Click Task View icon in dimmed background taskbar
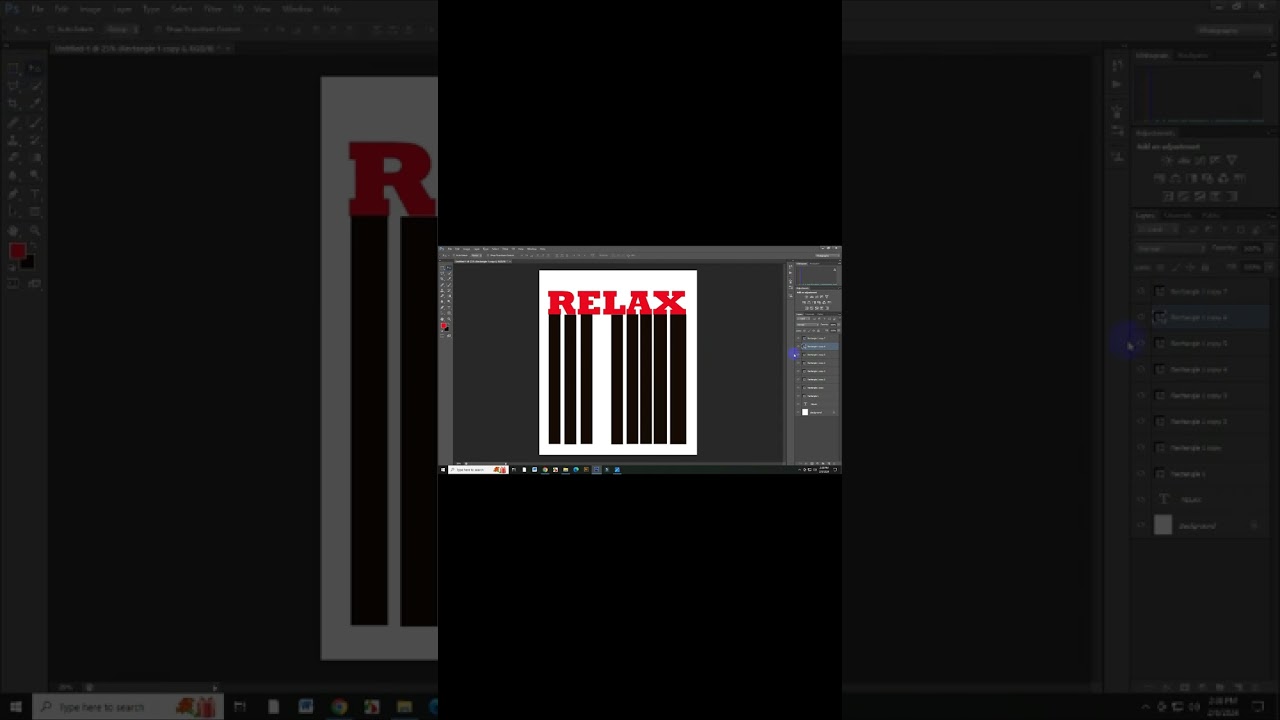The height and width of the screenshot is (720, 1280). pyautogui.click(x=240, y=707)
